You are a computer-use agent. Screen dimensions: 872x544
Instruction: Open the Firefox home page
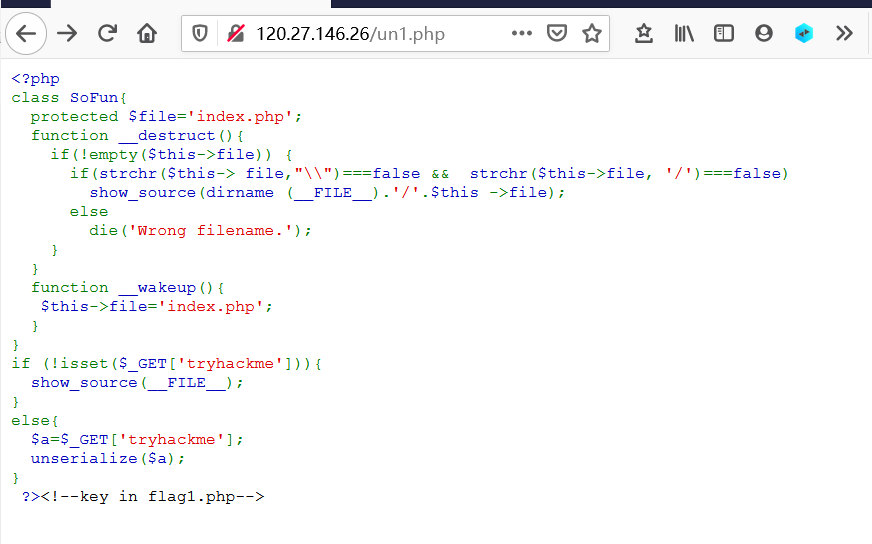[147, 34]
